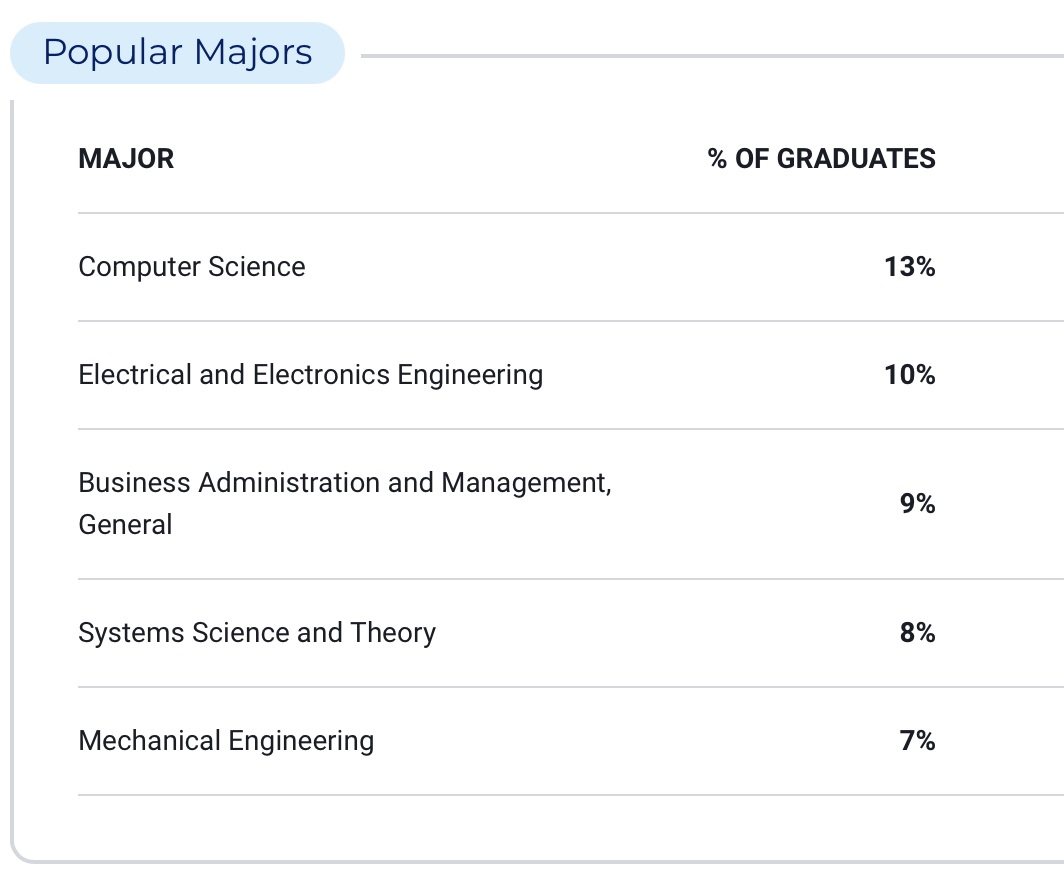
Task: Click the 7% value for Mechanical Engineering
Action: pos(917,740)
